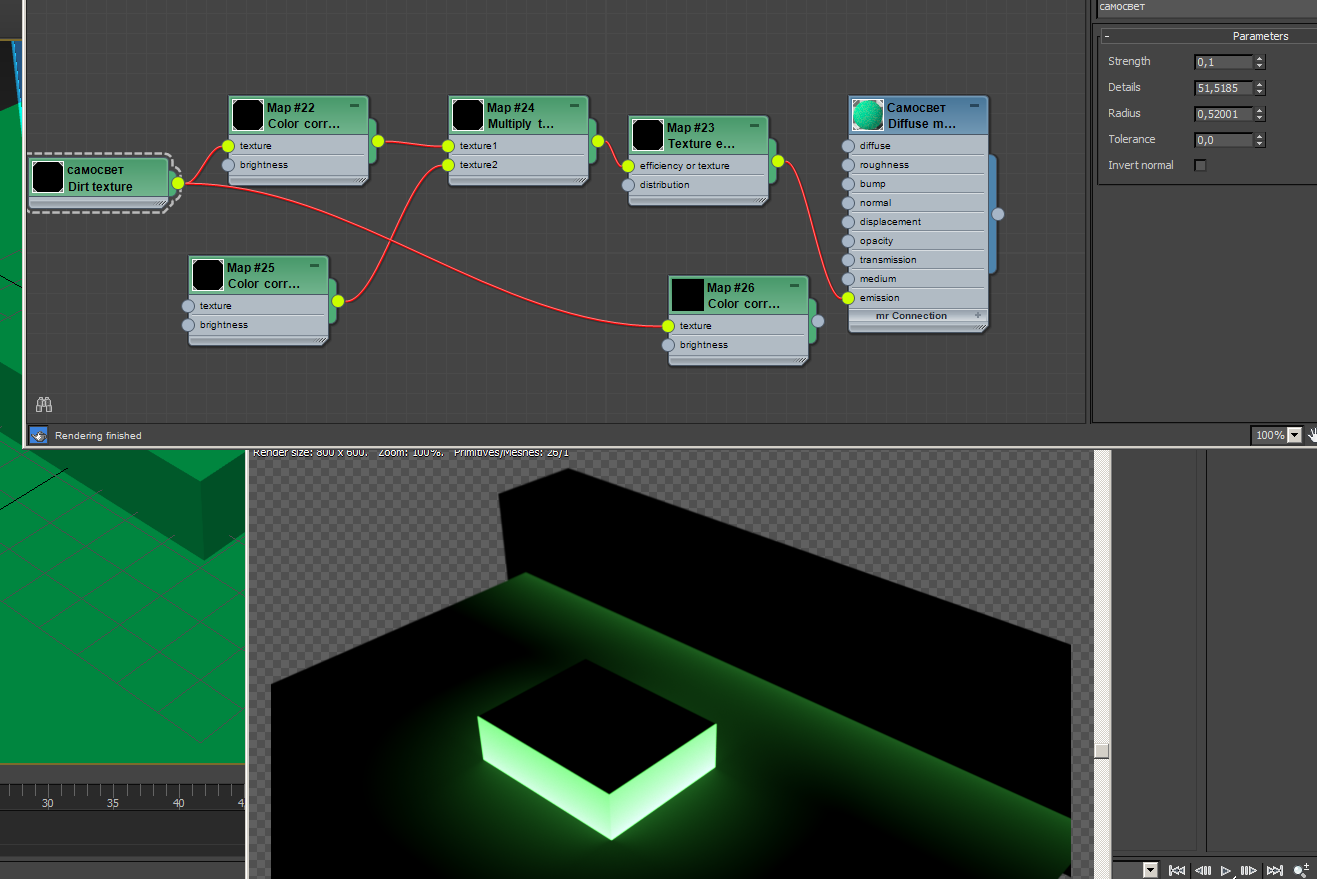Click the Diffuse material sphere preview thumbnail
Screen dimensions: 1317x879
point(868,115)
